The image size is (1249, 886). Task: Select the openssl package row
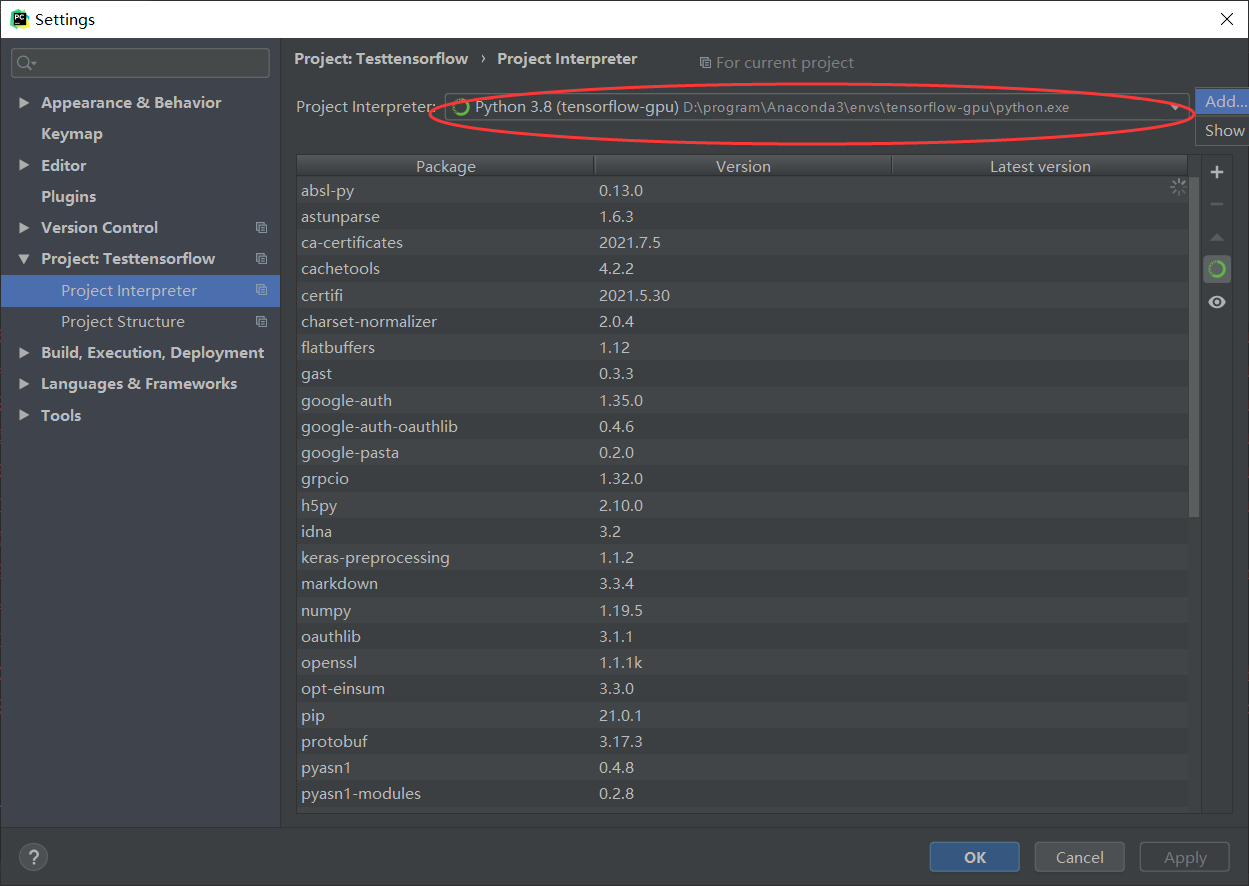click(742, 663)
